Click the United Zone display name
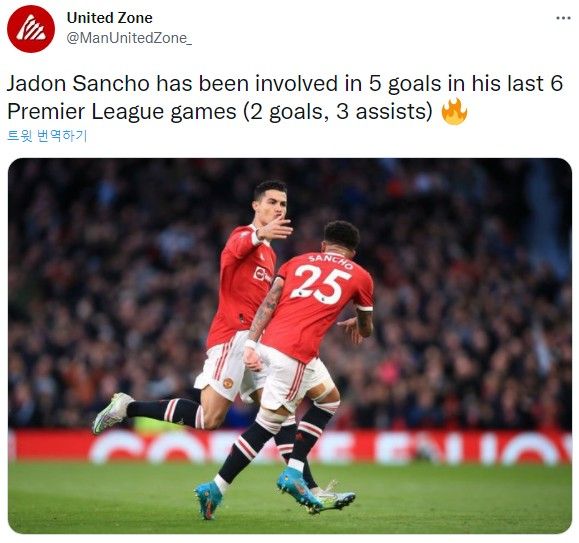Image resolution: width=579 pixels, height=543 pixels. [110, 18]
